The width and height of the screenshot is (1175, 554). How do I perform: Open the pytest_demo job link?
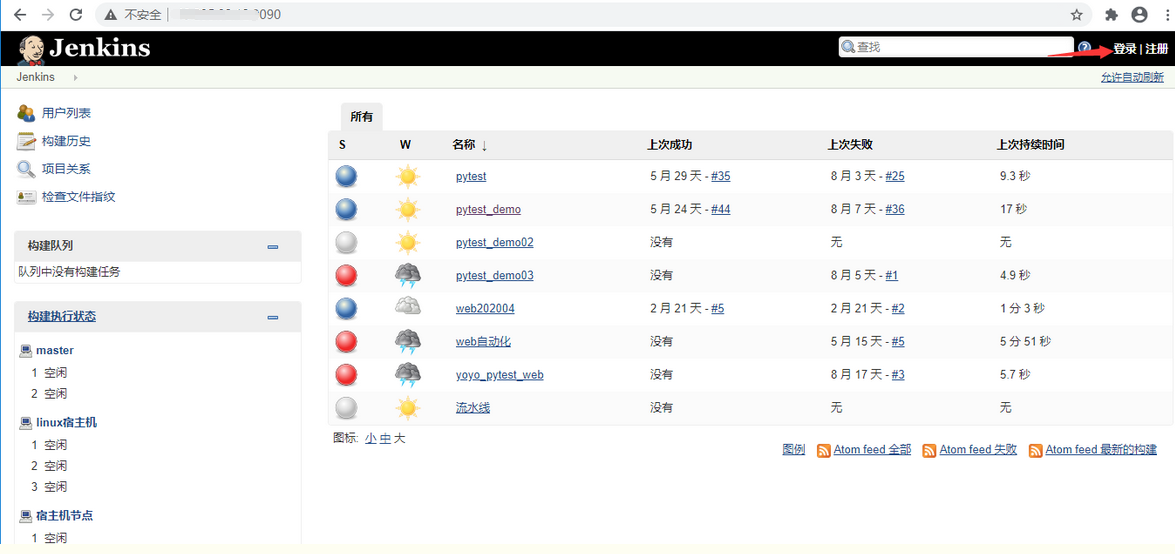point(489,209)
